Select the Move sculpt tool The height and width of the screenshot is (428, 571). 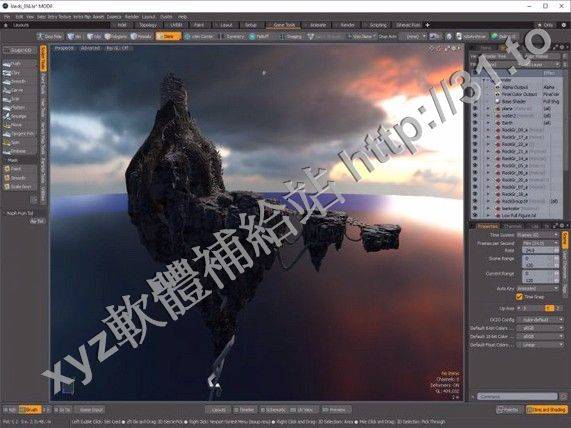click(x=19, y=125)
